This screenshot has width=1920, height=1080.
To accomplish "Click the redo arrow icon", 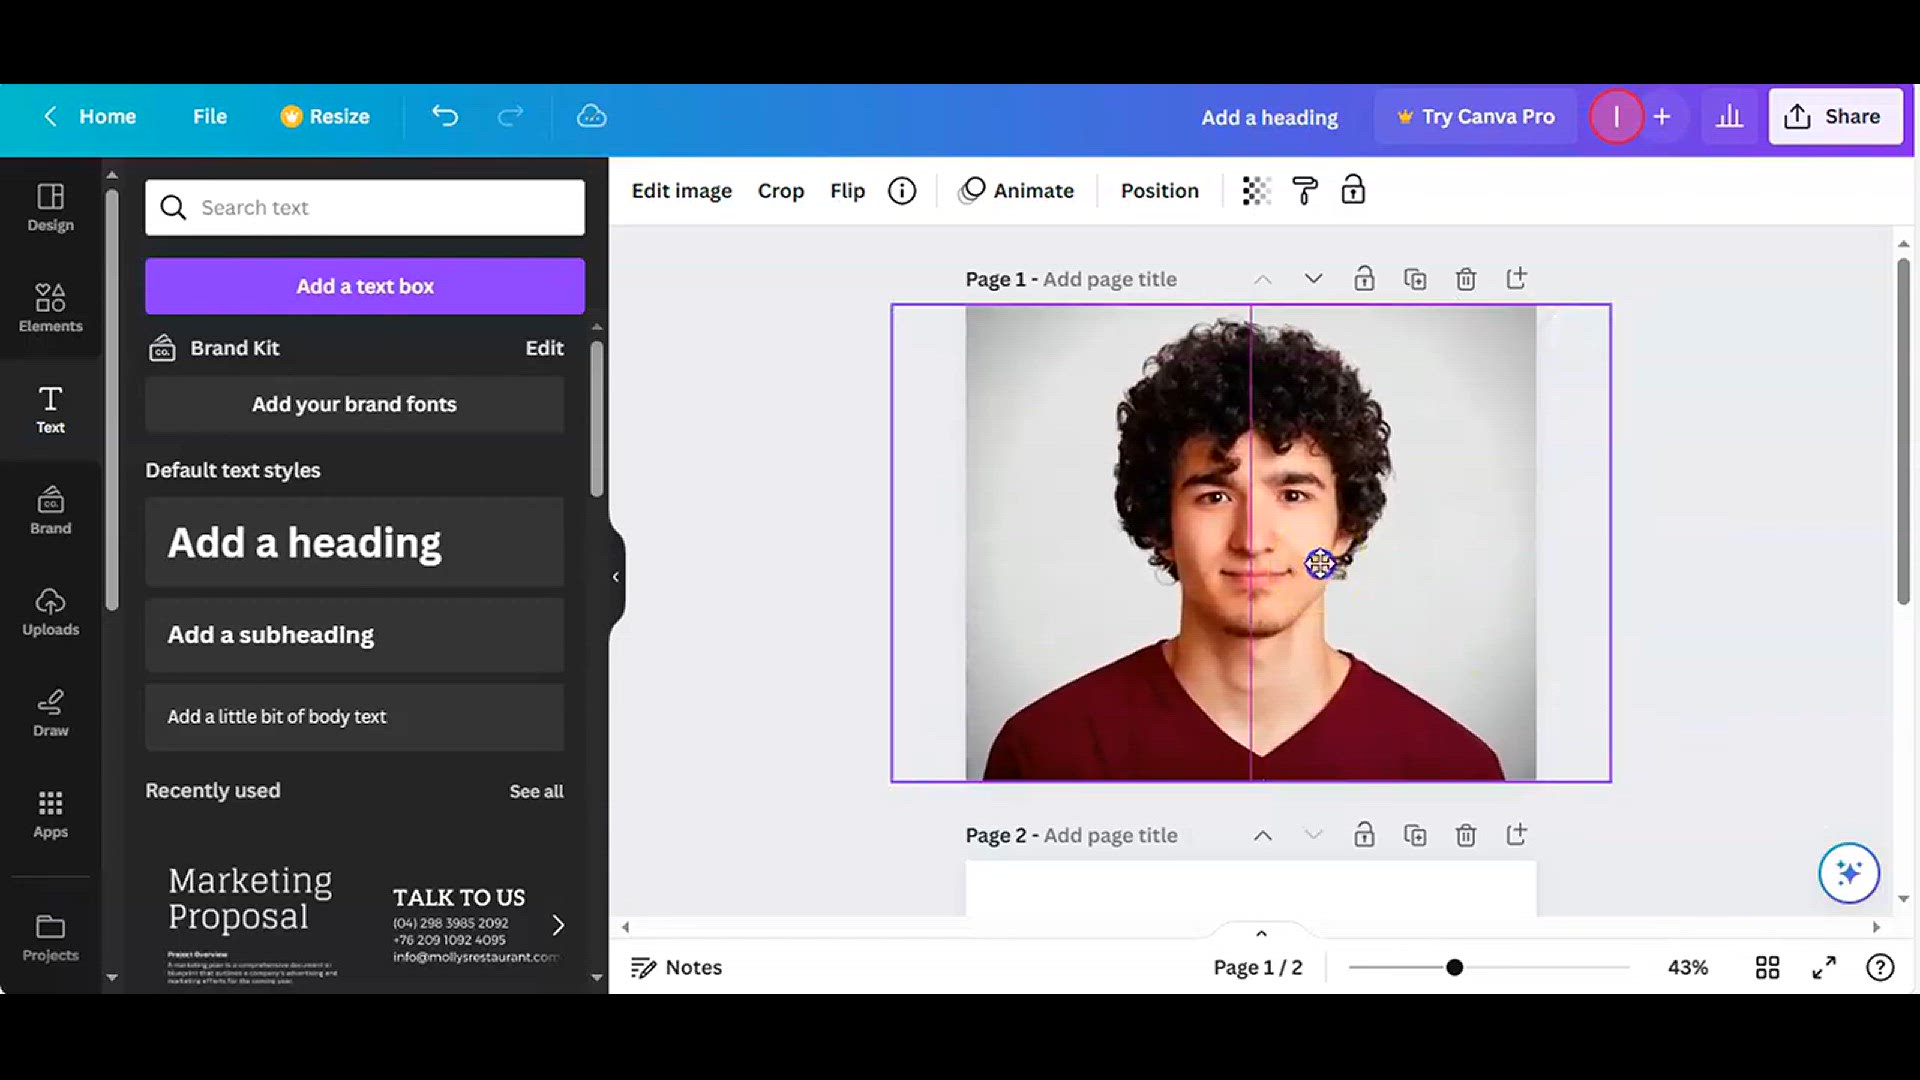I will (510, 116).
